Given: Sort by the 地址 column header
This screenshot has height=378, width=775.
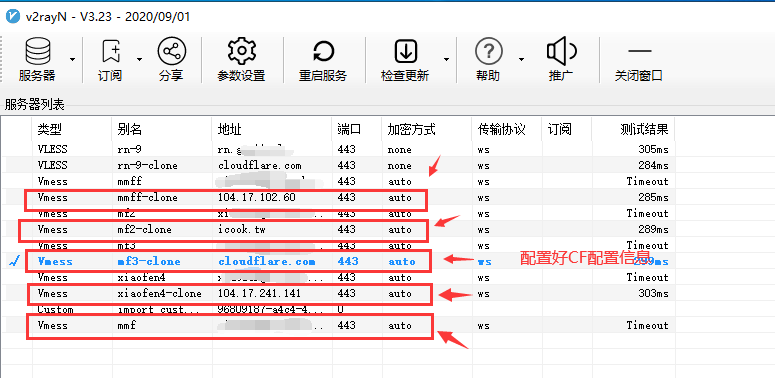Looking at the screenshot, I should point(271,129).
